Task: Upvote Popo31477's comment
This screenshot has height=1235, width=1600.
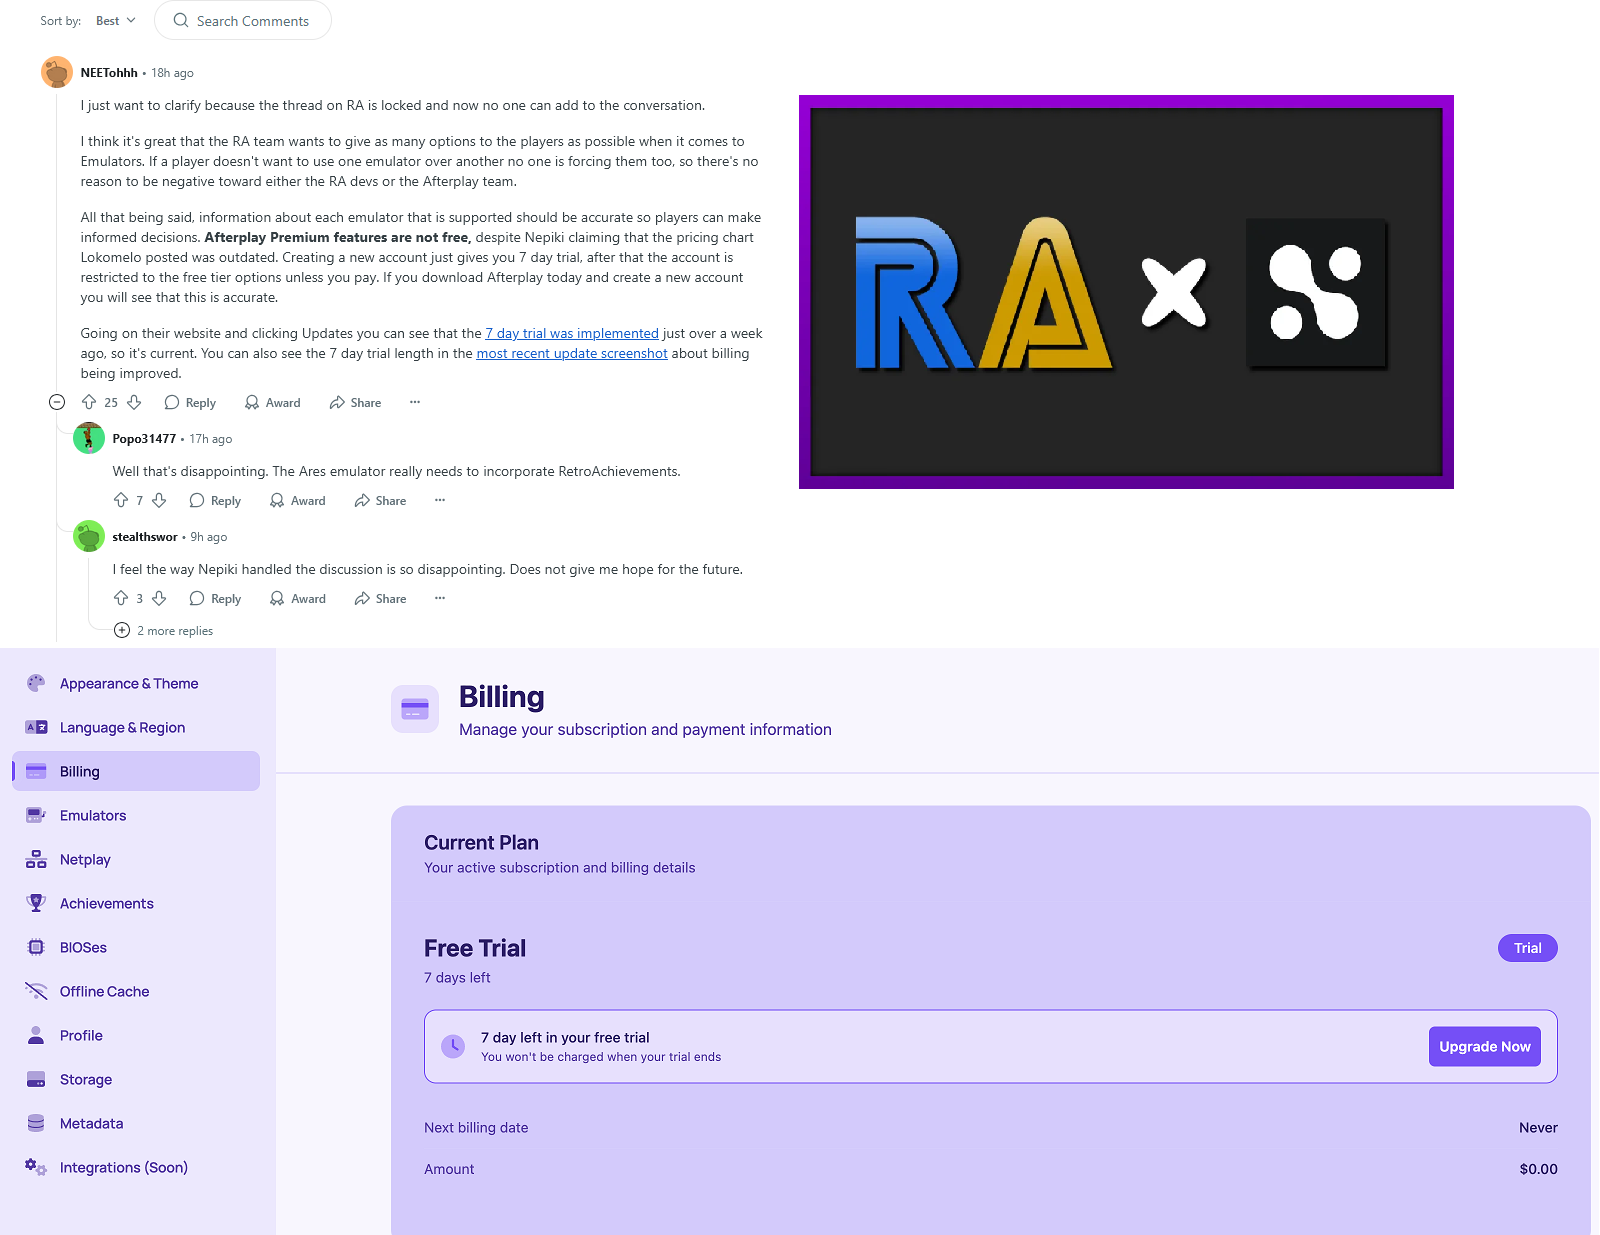Action: pyautogui.click(x=121, y=500)
